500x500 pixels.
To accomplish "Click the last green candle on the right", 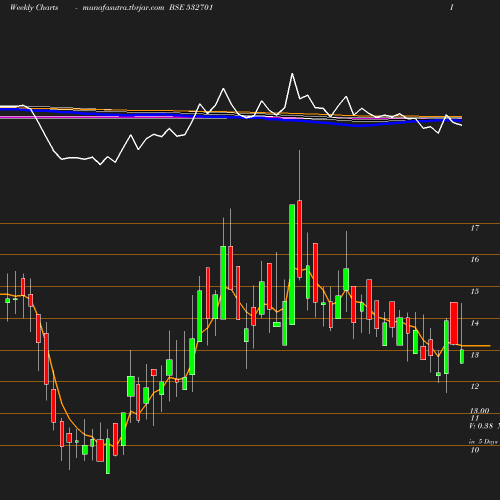I will 462,356.
